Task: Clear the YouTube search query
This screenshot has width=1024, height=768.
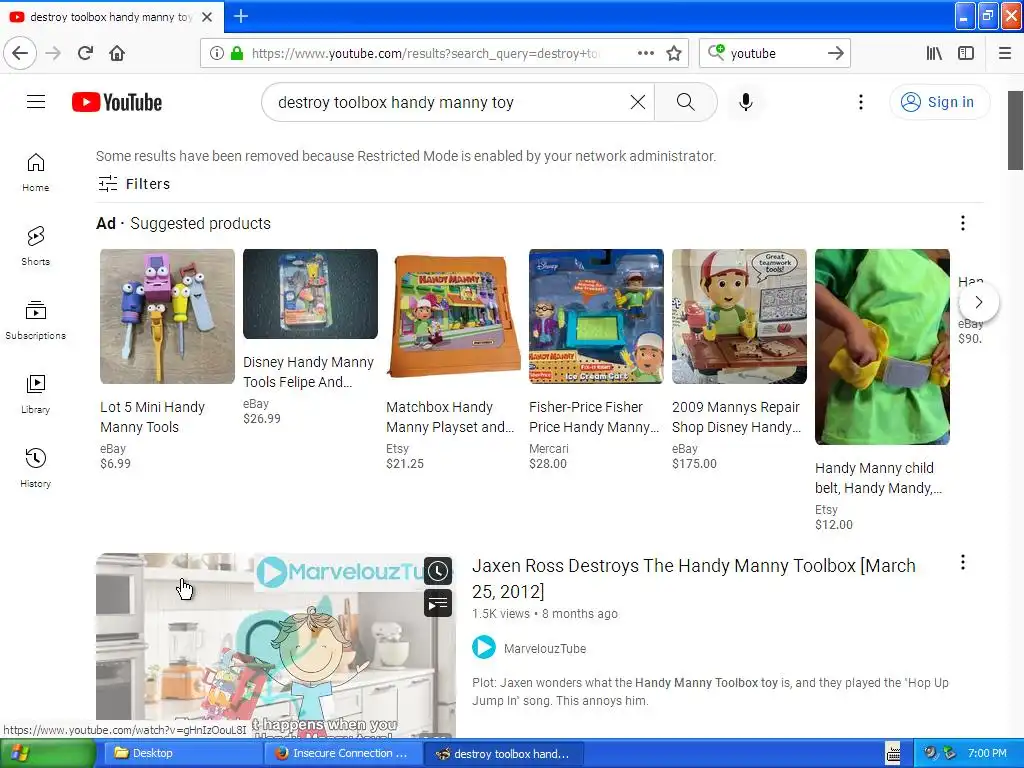Action: 637,102
